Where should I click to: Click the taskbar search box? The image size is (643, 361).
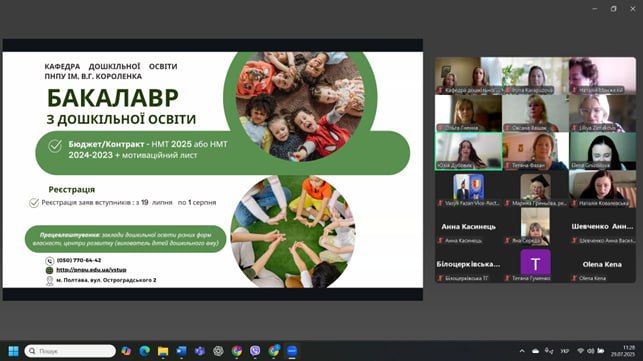70,351
